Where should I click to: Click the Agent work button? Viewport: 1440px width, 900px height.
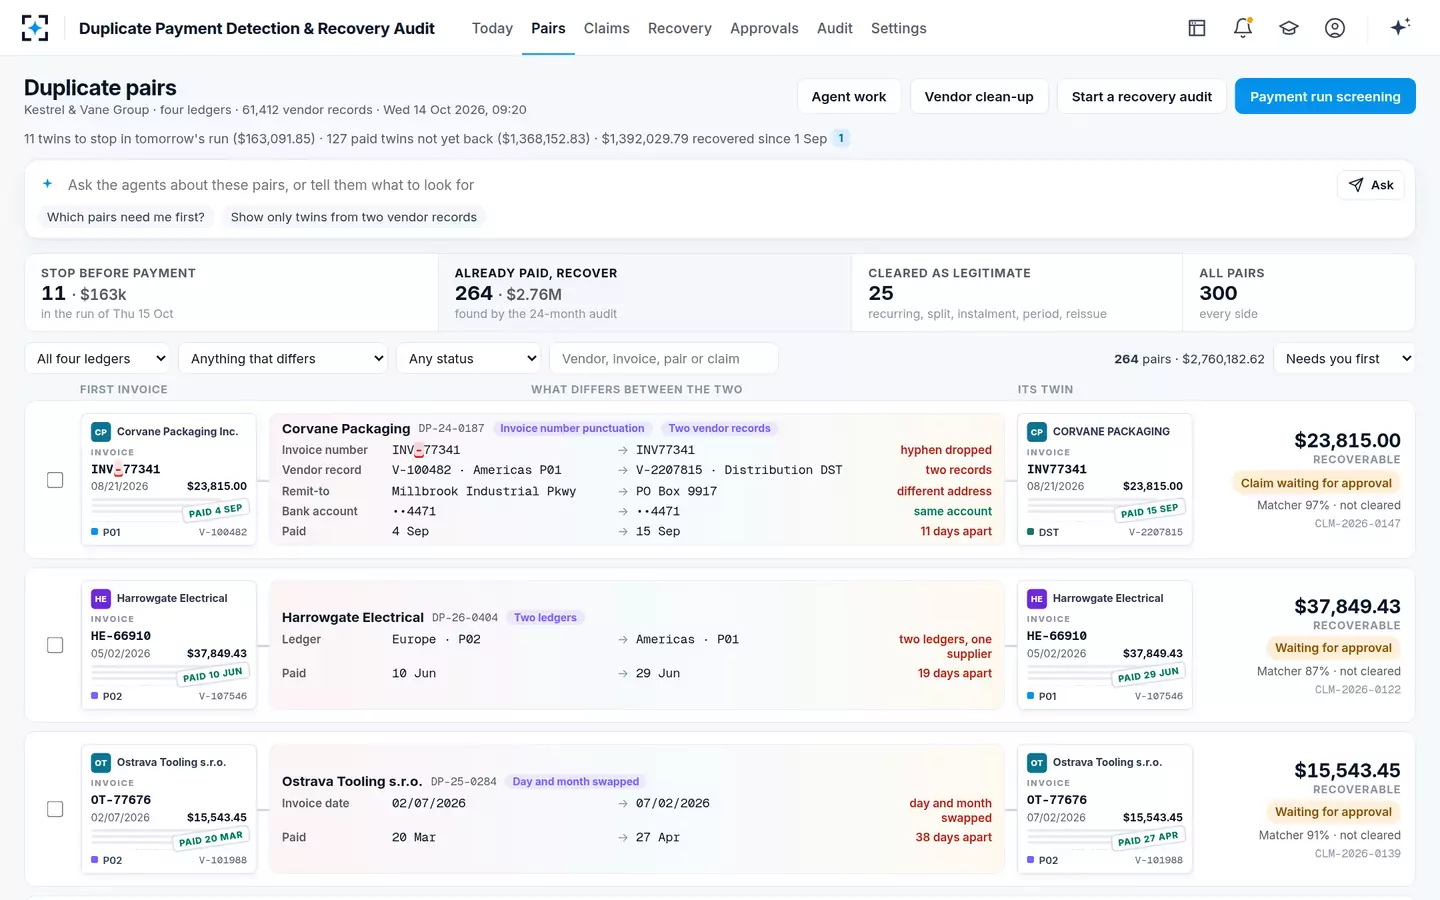849,96
